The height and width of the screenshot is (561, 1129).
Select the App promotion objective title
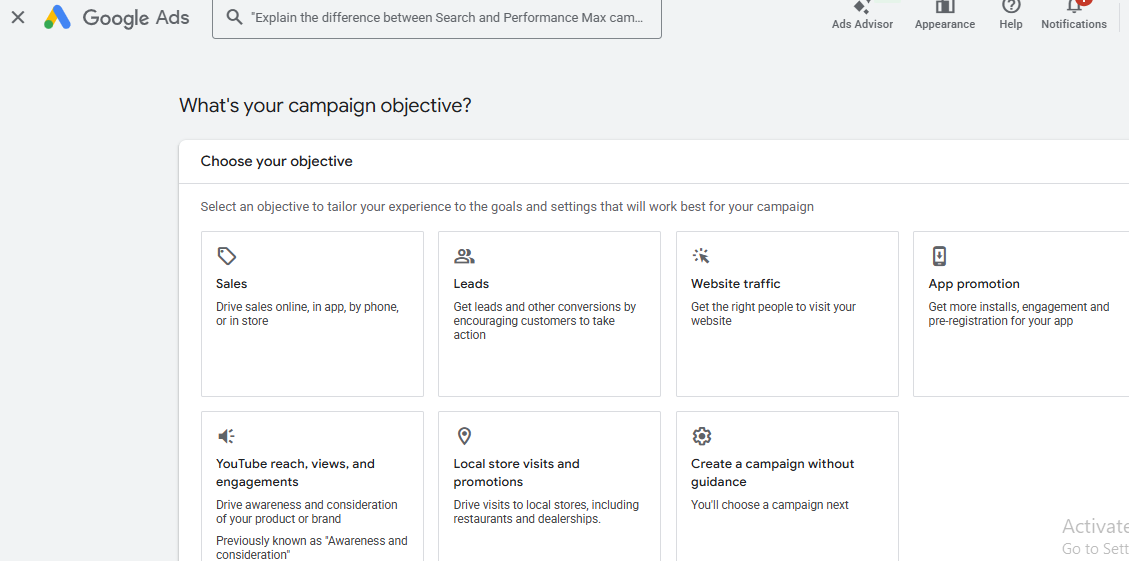click(974, 284)
